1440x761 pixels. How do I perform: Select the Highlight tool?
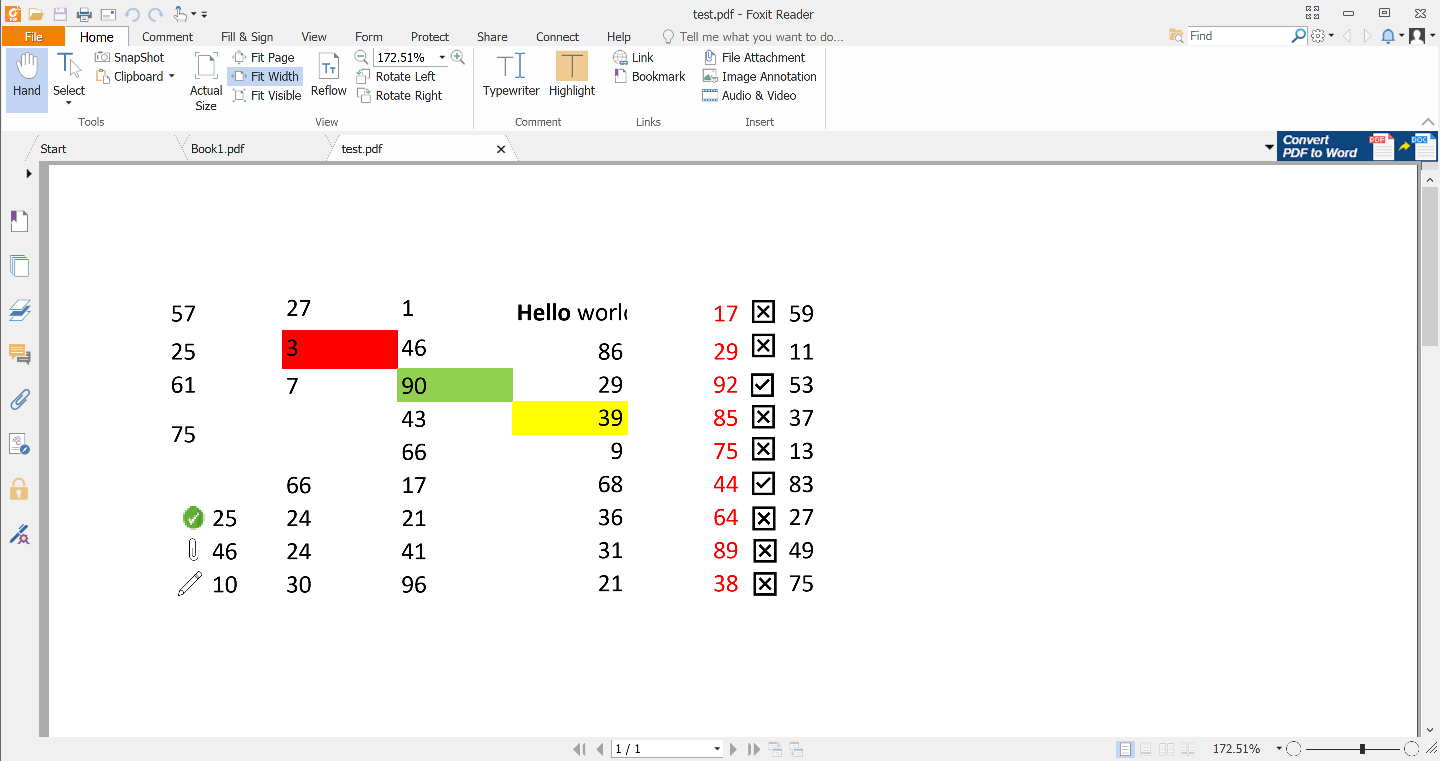571,75
